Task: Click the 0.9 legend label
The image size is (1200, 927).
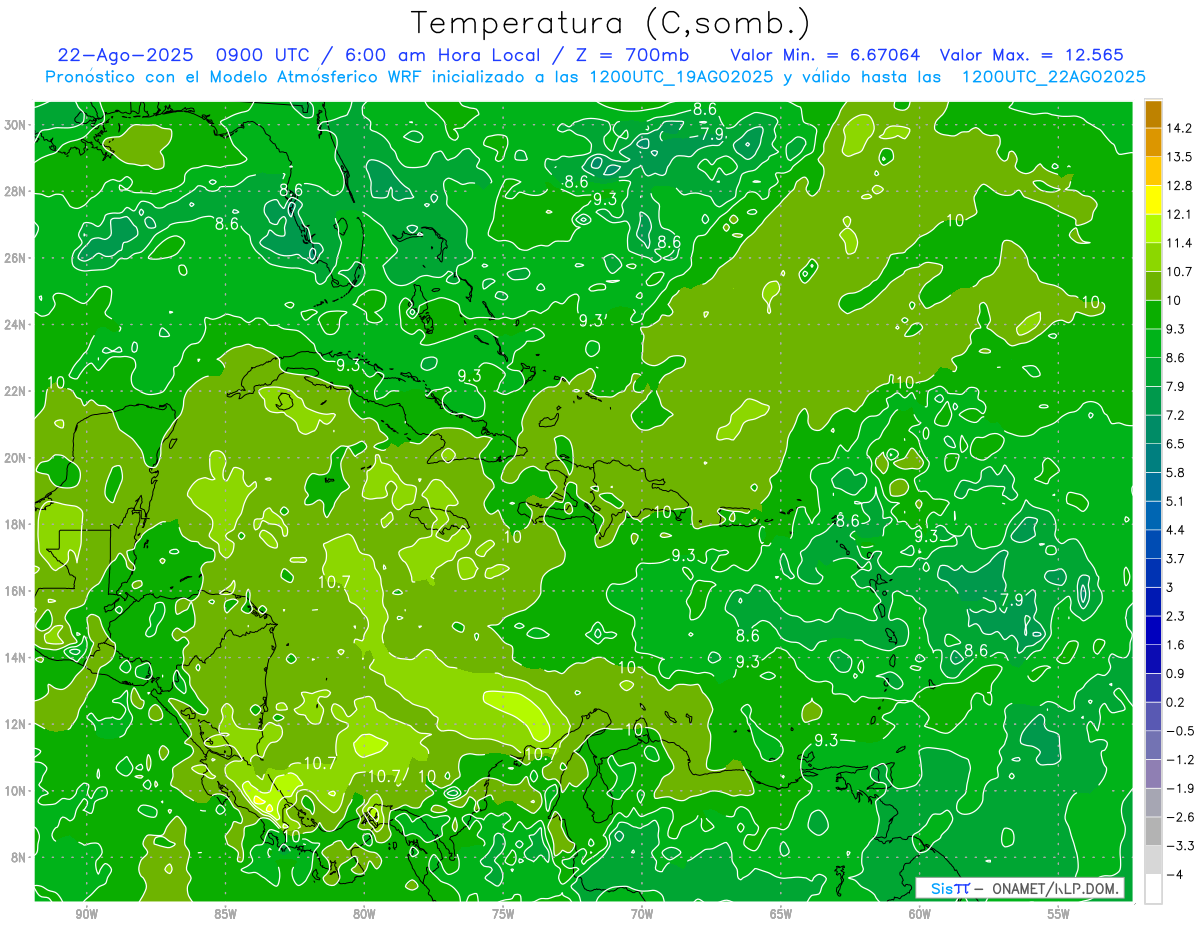Action: (x=1176, y=673)
